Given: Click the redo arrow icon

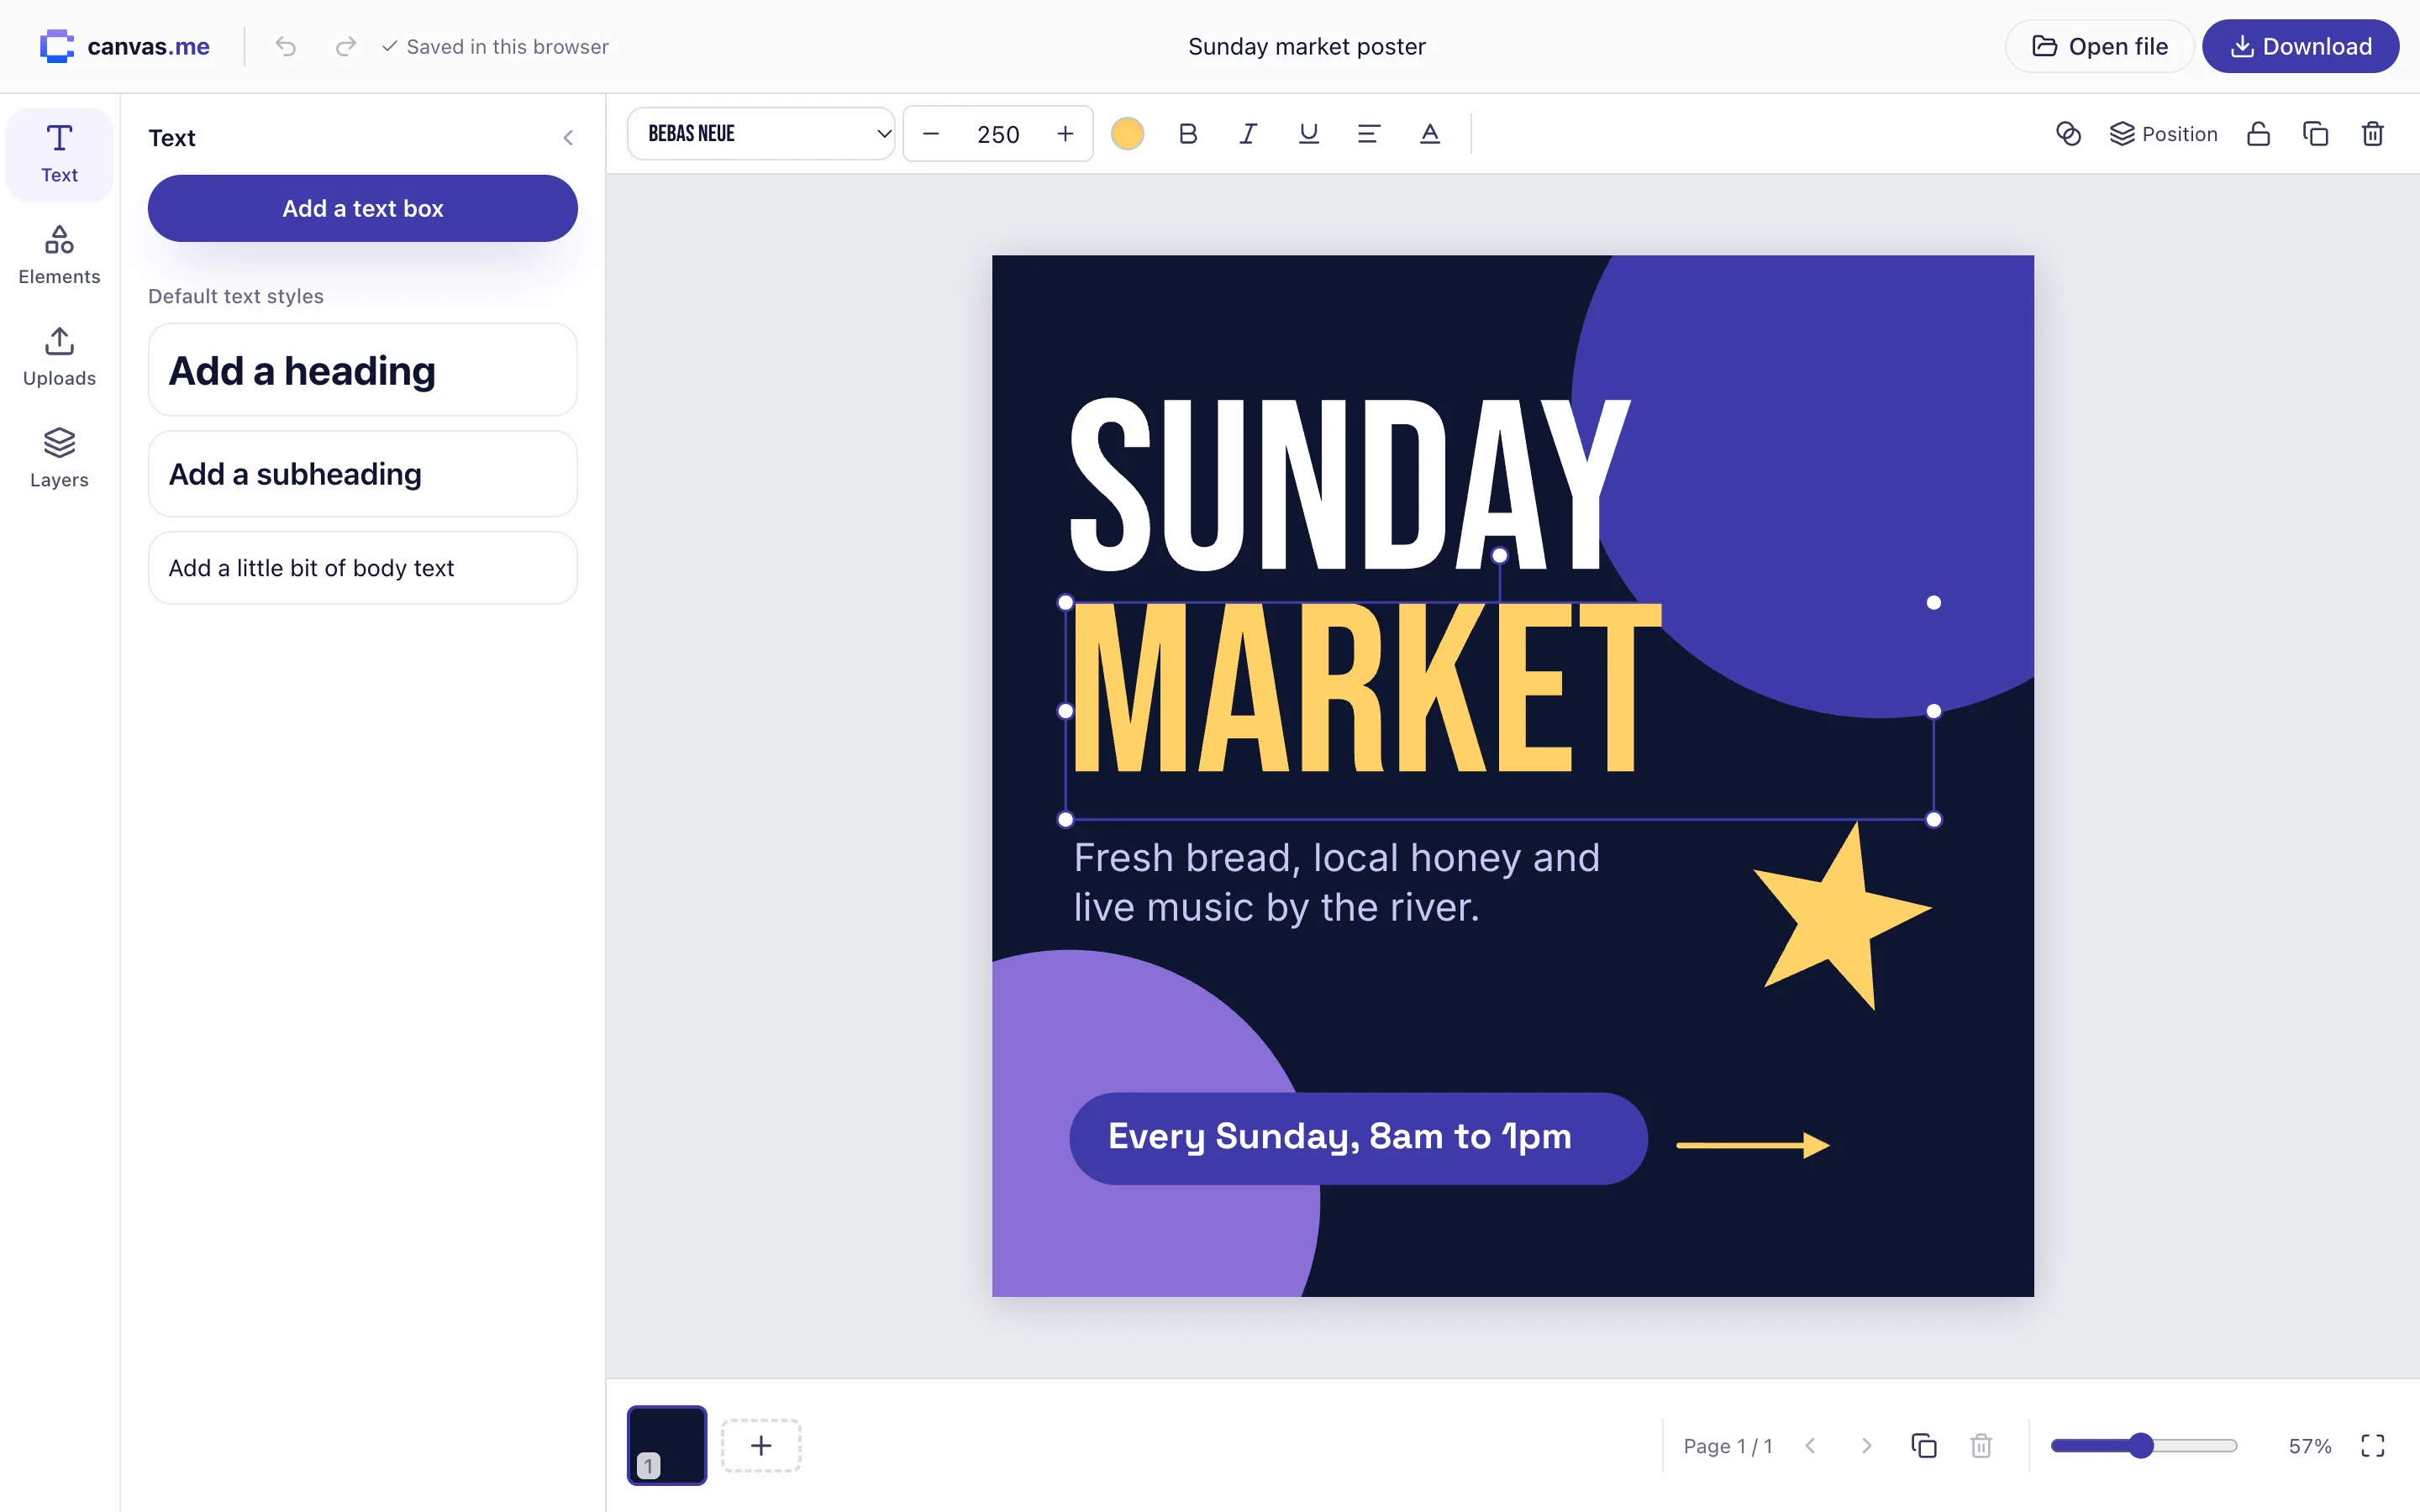Looking at the screenshot, I should pyautogui.click(x=346, y=47).
